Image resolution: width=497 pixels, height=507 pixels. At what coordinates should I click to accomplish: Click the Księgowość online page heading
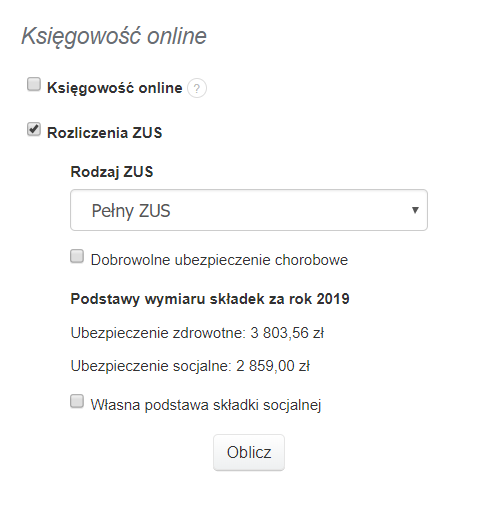tap(114, 36)
